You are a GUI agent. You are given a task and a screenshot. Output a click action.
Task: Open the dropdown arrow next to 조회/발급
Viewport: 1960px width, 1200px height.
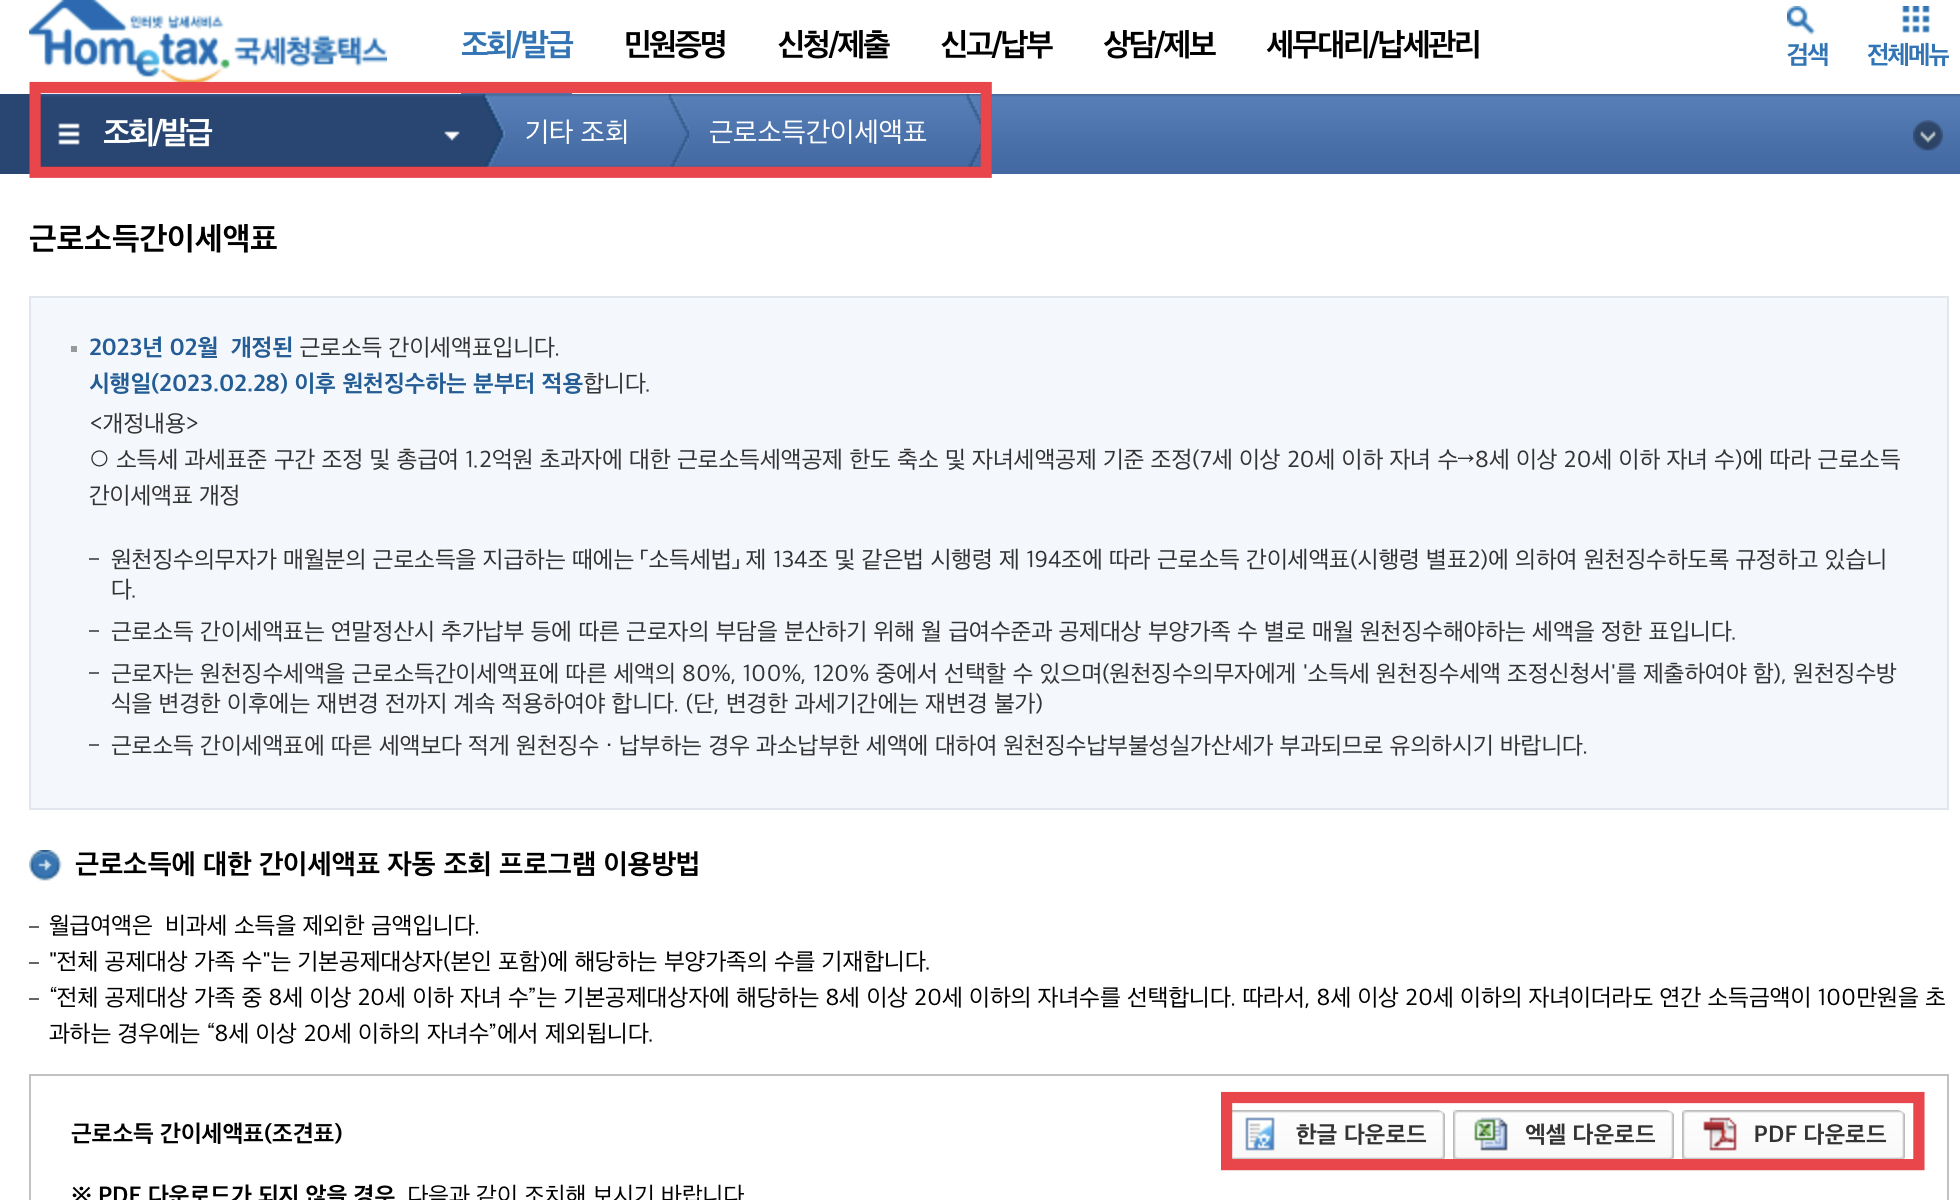click(x=452, y=133)
